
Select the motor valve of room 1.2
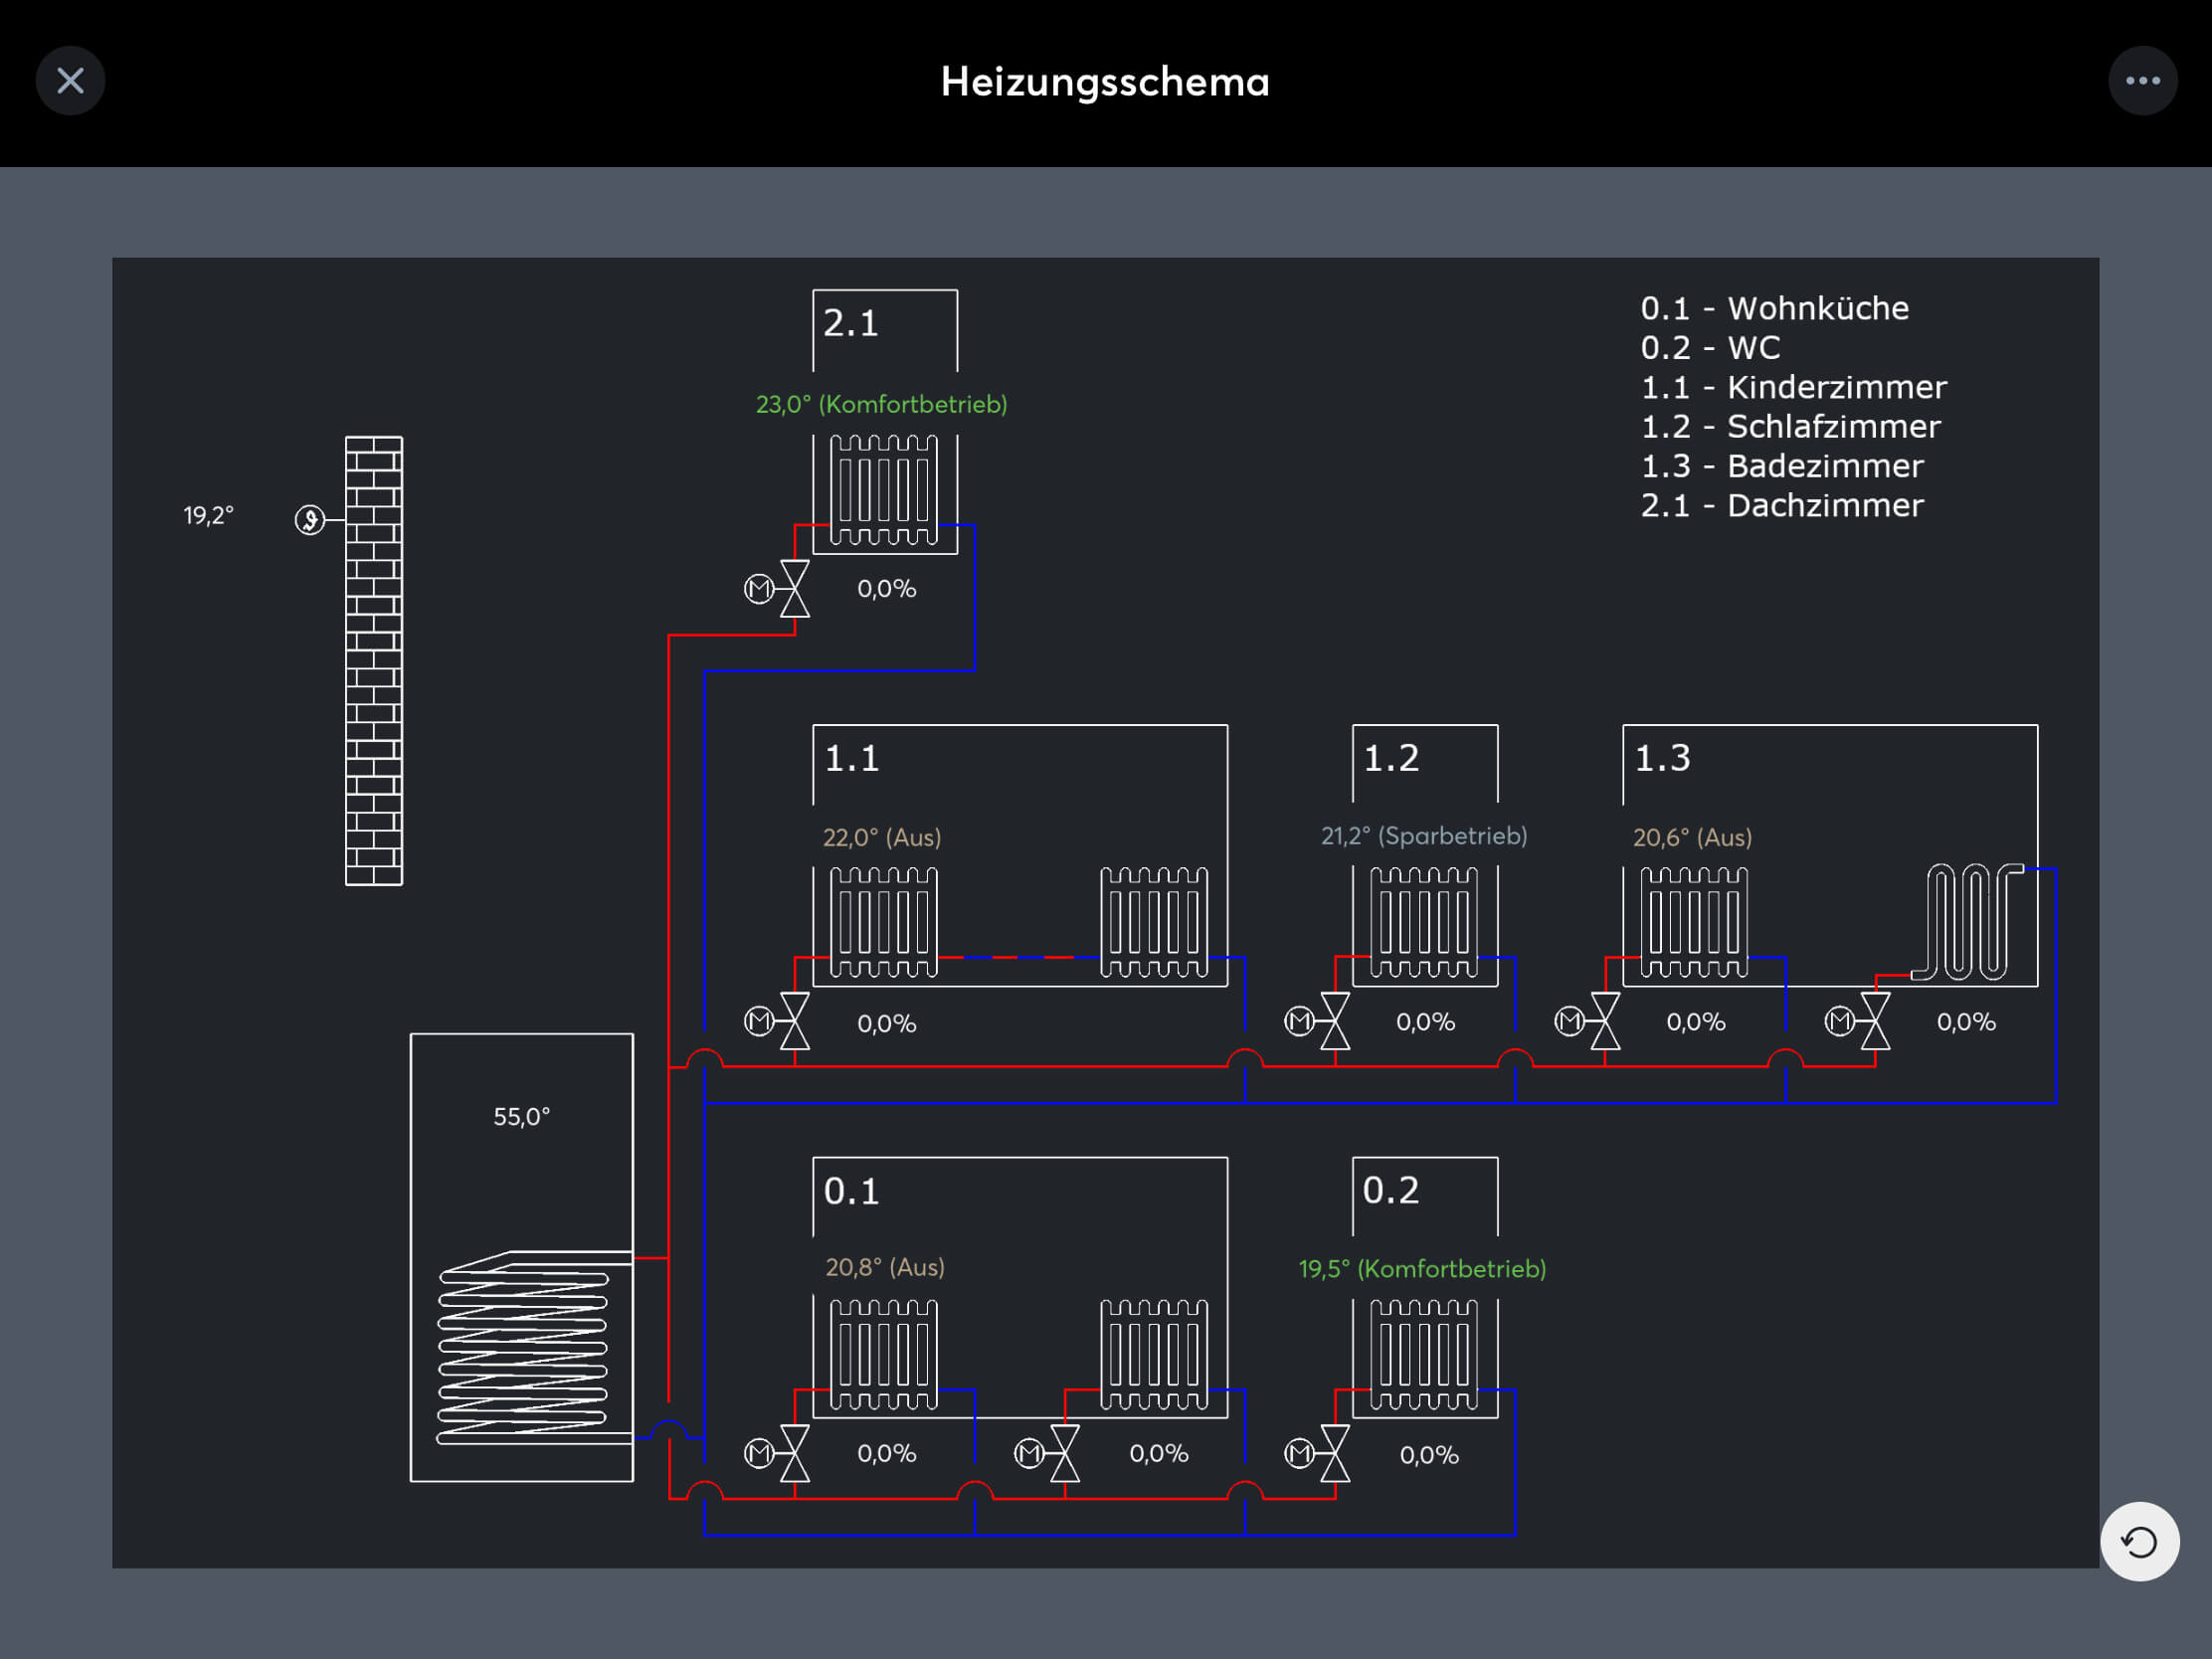tap(1319, 1021)
